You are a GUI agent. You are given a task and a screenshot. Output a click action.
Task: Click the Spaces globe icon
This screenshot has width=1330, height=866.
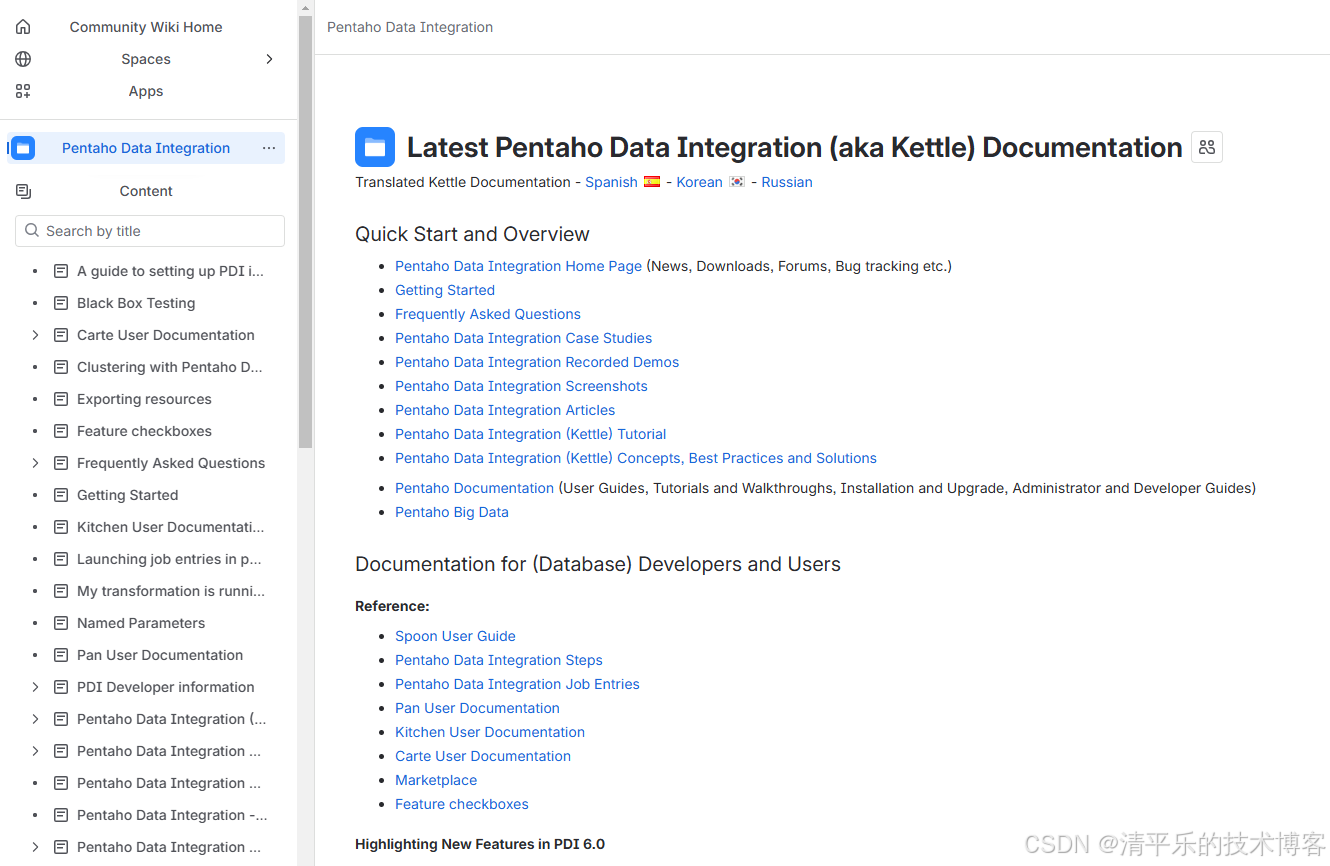[23, 59]
